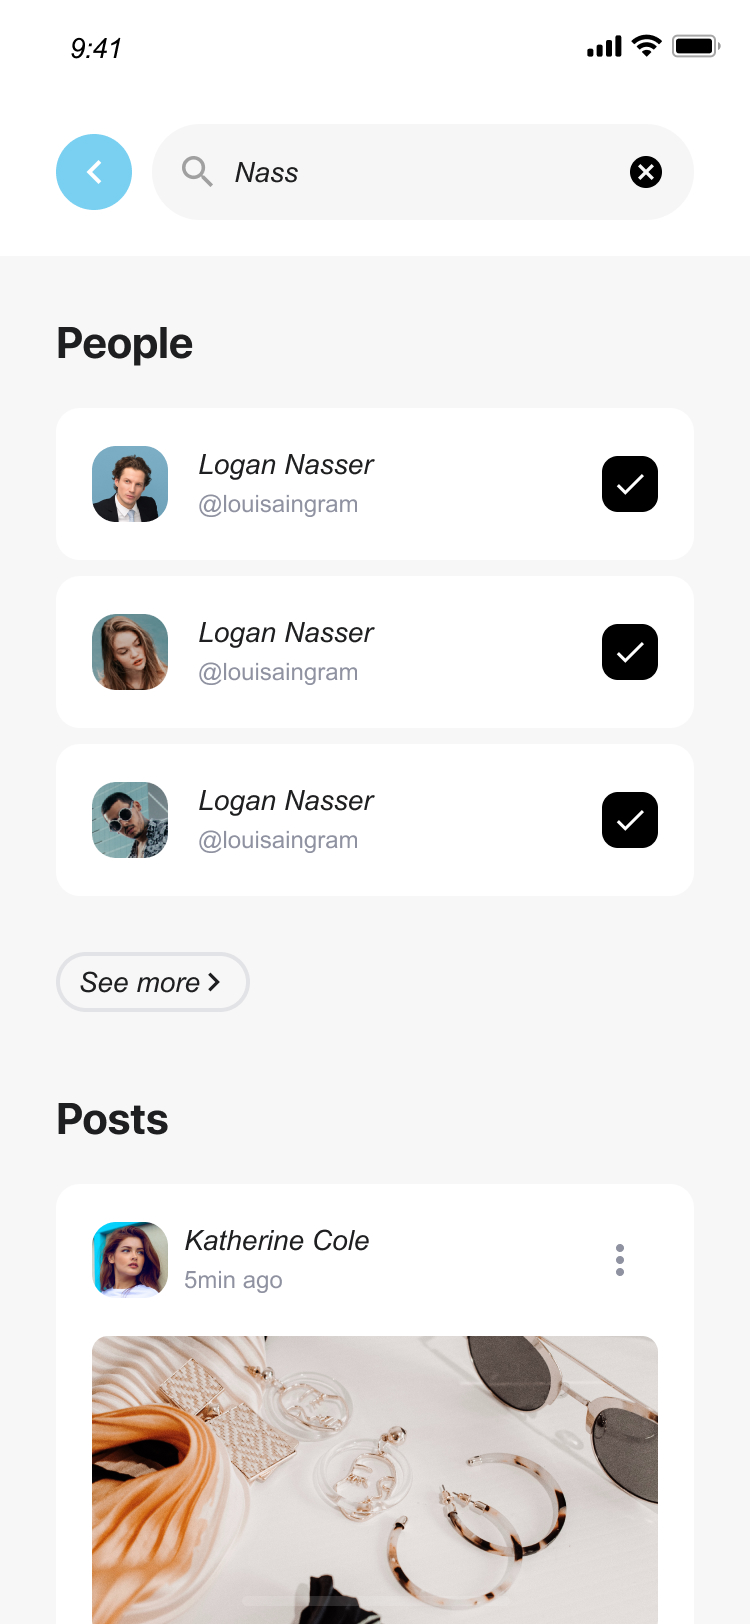This screenshot has width=750, height=1624.
Task: Tap the battery icon in status bar
Action: pyautogui.click(x=695, y=46)
